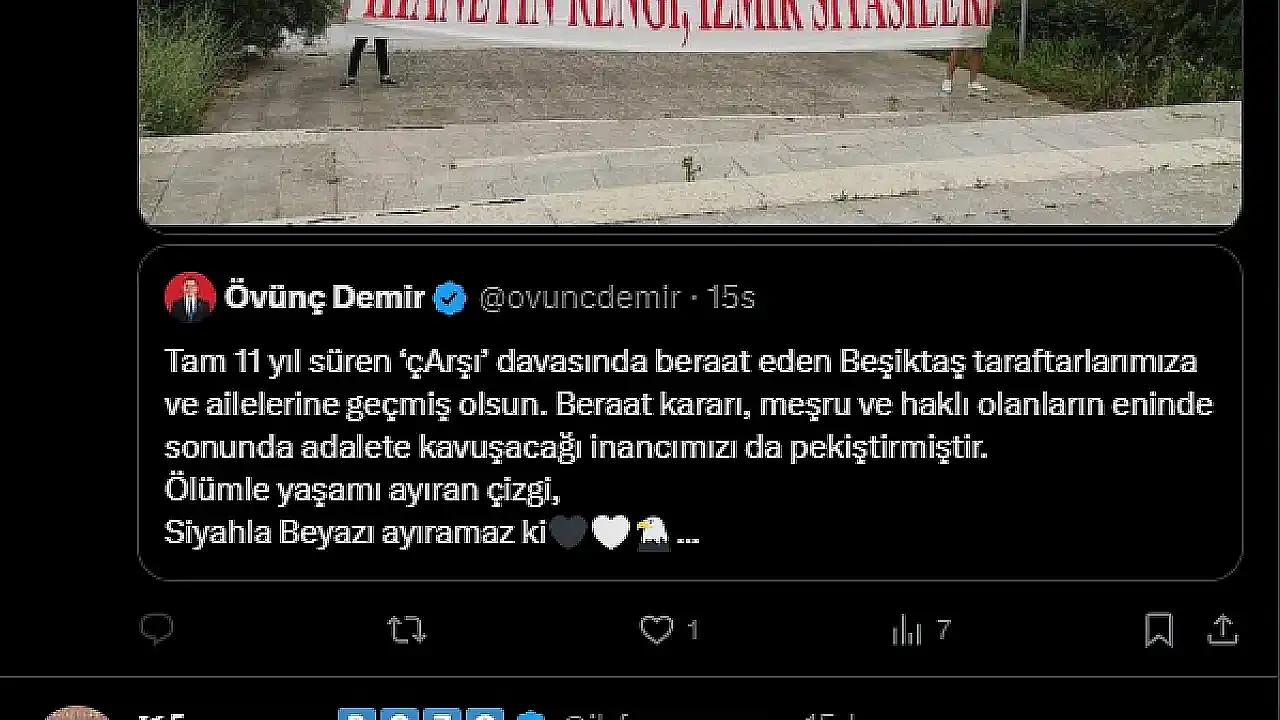Click the eagle emoji in quoted tweet
The image size is (1280, 720).
(653, 533)
